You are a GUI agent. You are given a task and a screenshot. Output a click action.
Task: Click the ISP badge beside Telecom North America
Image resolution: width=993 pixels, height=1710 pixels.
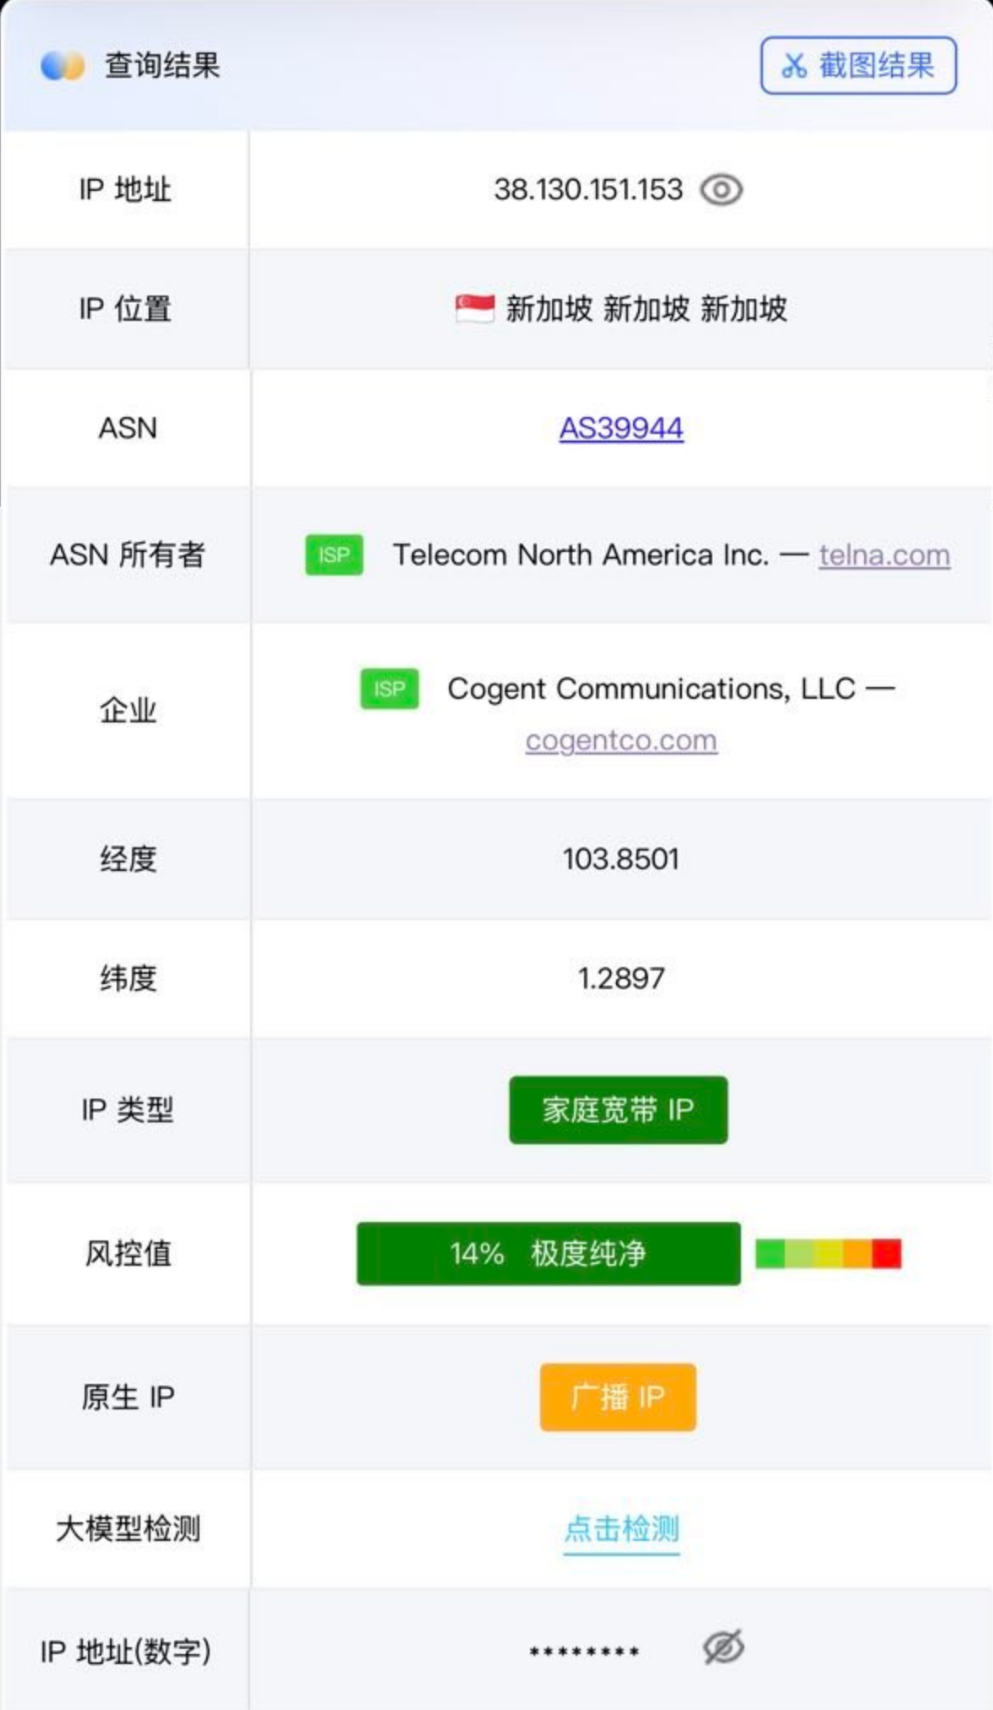(334, 555)
